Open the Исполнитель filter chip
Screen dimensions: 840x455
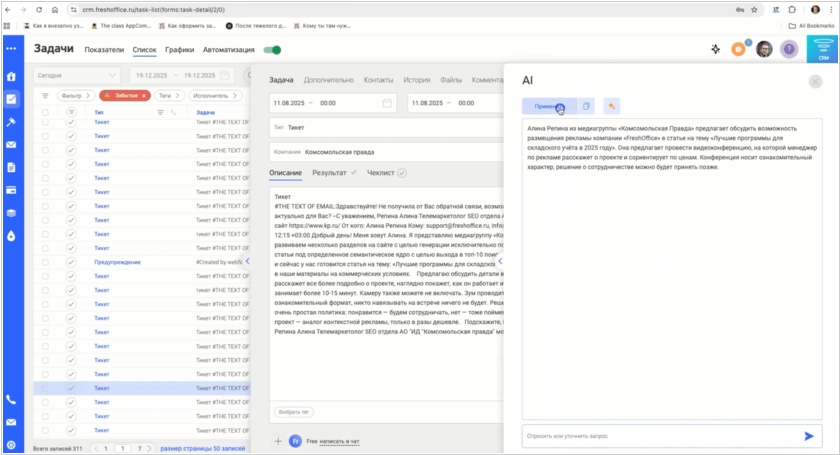(213, 95)
